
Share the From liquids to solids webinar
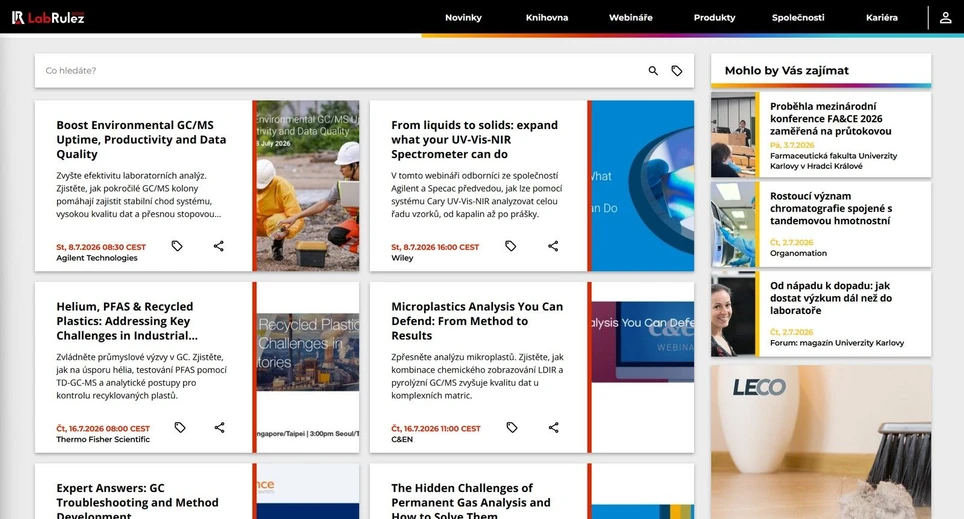click(x=553, y=246)
